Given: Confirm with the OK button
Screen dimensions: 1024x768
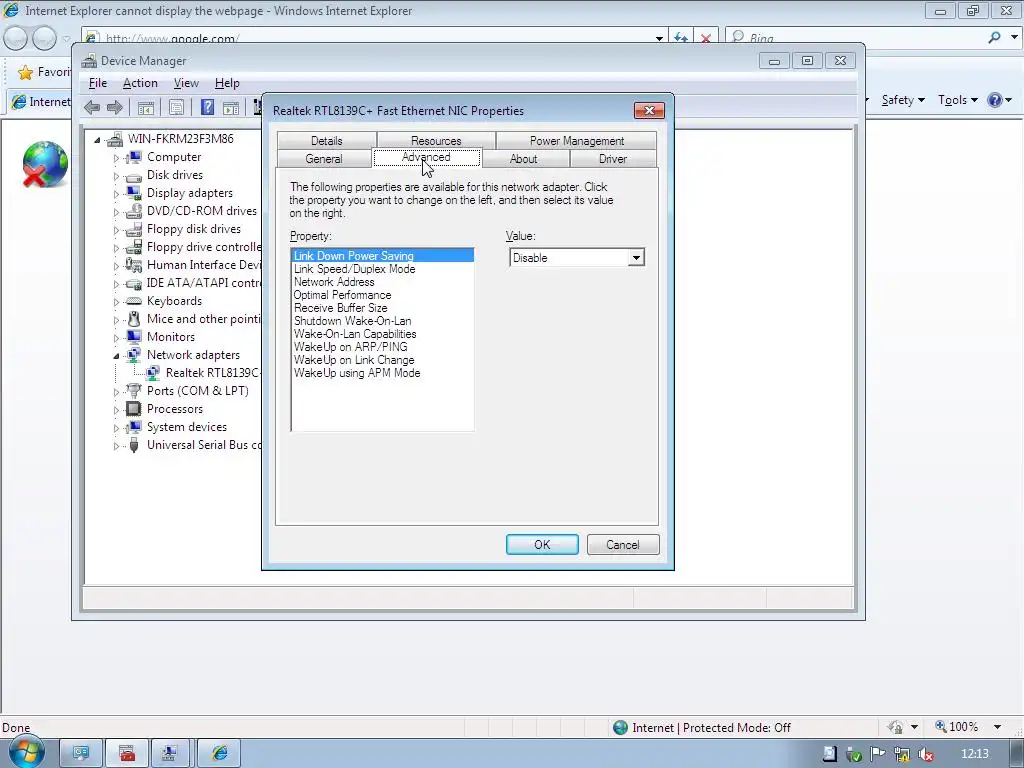Looking at the screenshot, I should point(542,545).
